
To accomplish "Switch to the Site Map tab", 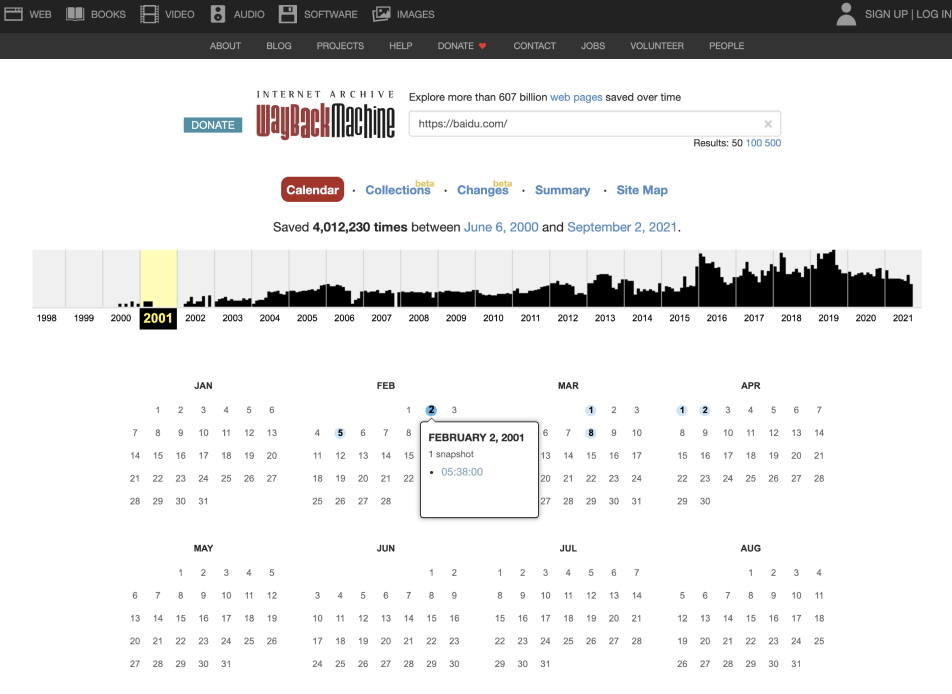I will click(x=642, y=190).
